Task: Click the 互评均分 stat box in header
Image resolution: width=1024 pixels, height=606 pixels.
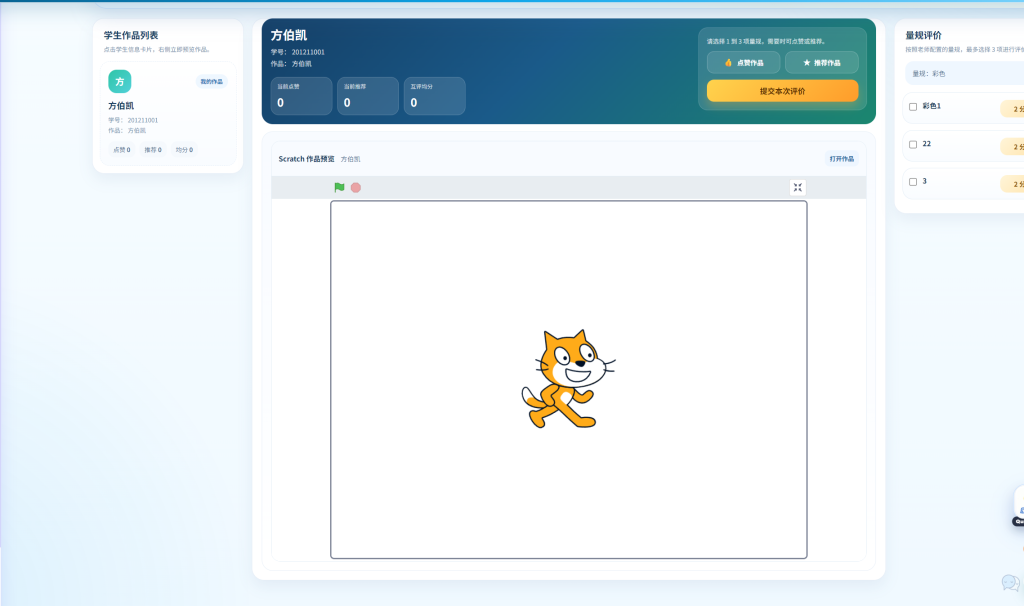Action: point(434,96)
